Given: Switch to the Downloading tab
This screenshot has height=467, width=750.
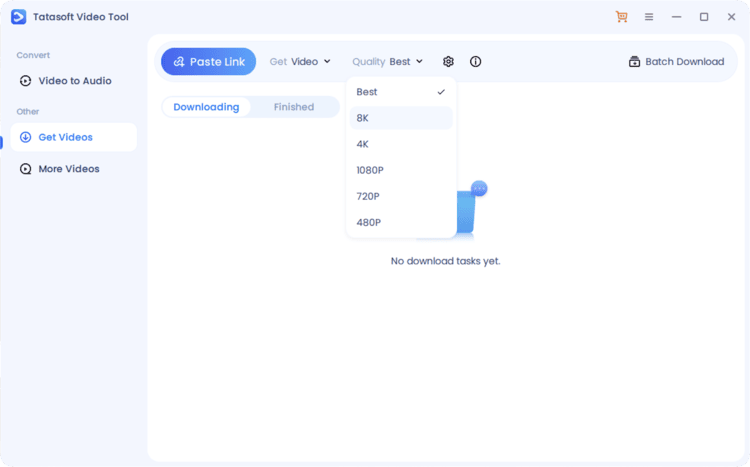Looking at the screenshot, I should (x=206, y=107).
